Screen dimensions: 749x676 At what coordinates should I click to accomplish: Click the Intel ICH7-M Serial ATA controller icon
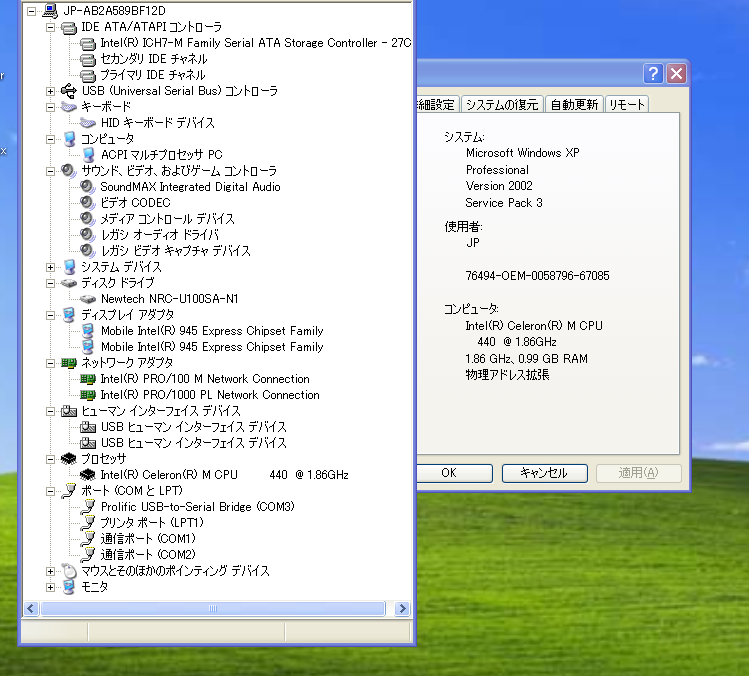tap(88, 43)
